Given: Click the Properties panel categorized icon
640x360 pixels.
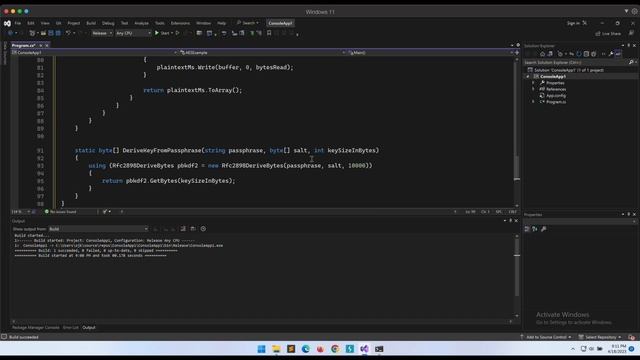Looking at the screenshot, I should coord(527,229).
